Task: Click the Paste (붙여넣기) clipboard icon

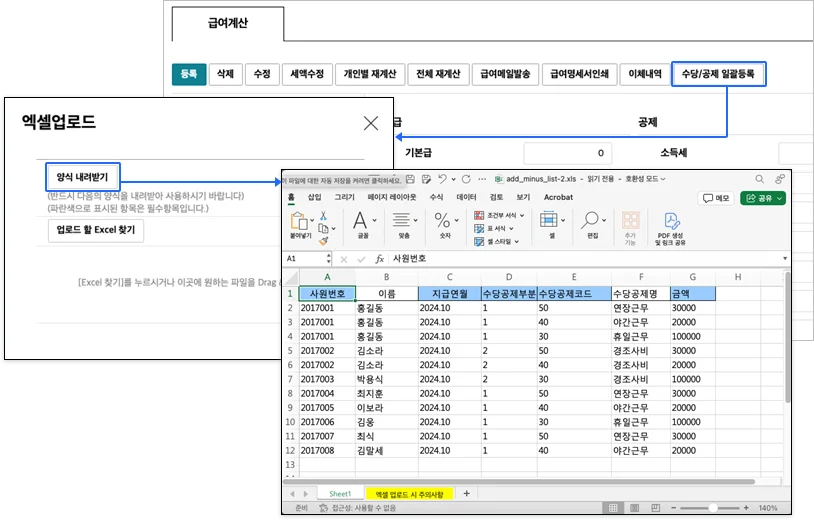Action: [x=301, y=221]
